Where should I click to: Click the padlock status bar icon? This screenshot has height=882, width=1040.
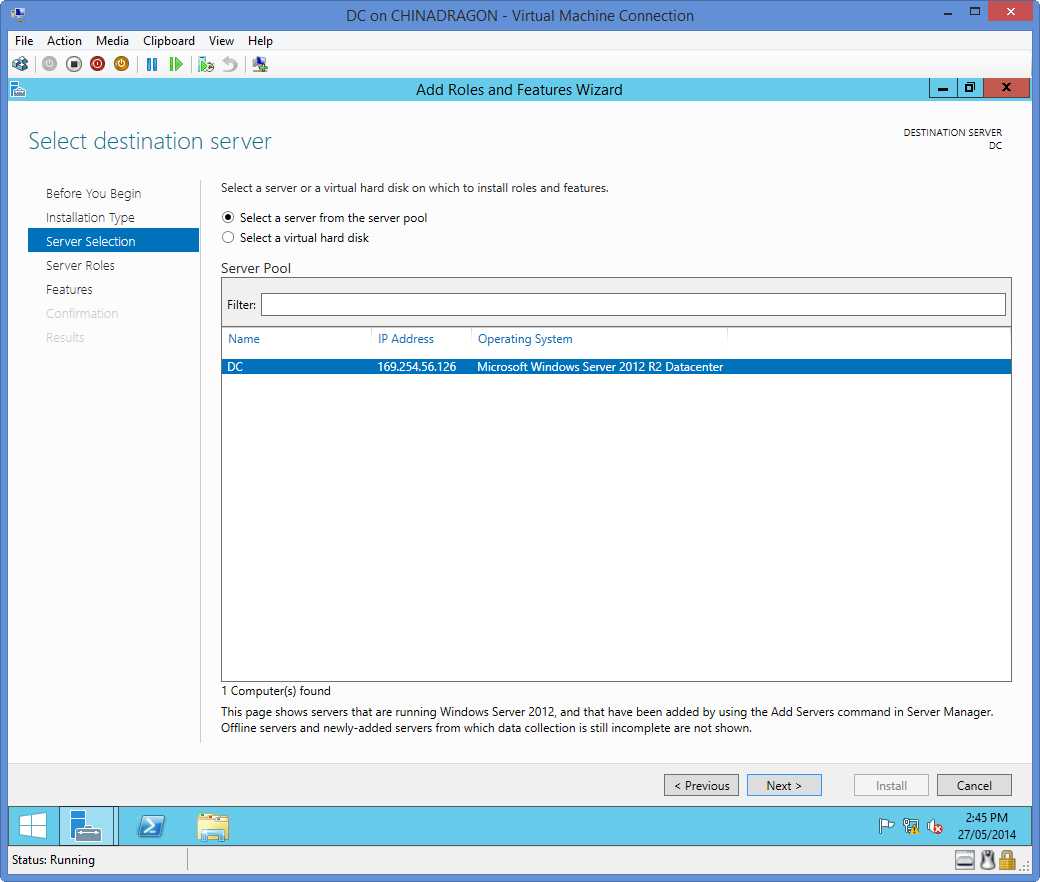coord(1007,860)
